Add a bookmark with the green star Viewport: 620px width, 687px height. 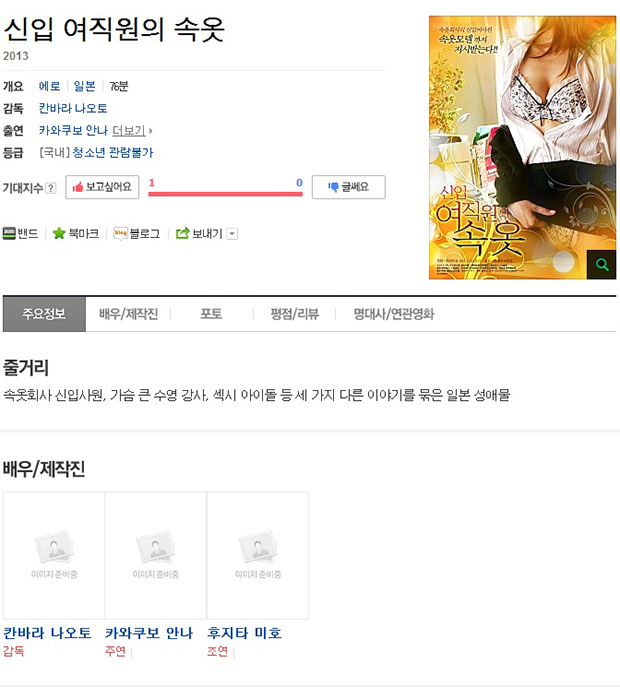tap(59, 234)
